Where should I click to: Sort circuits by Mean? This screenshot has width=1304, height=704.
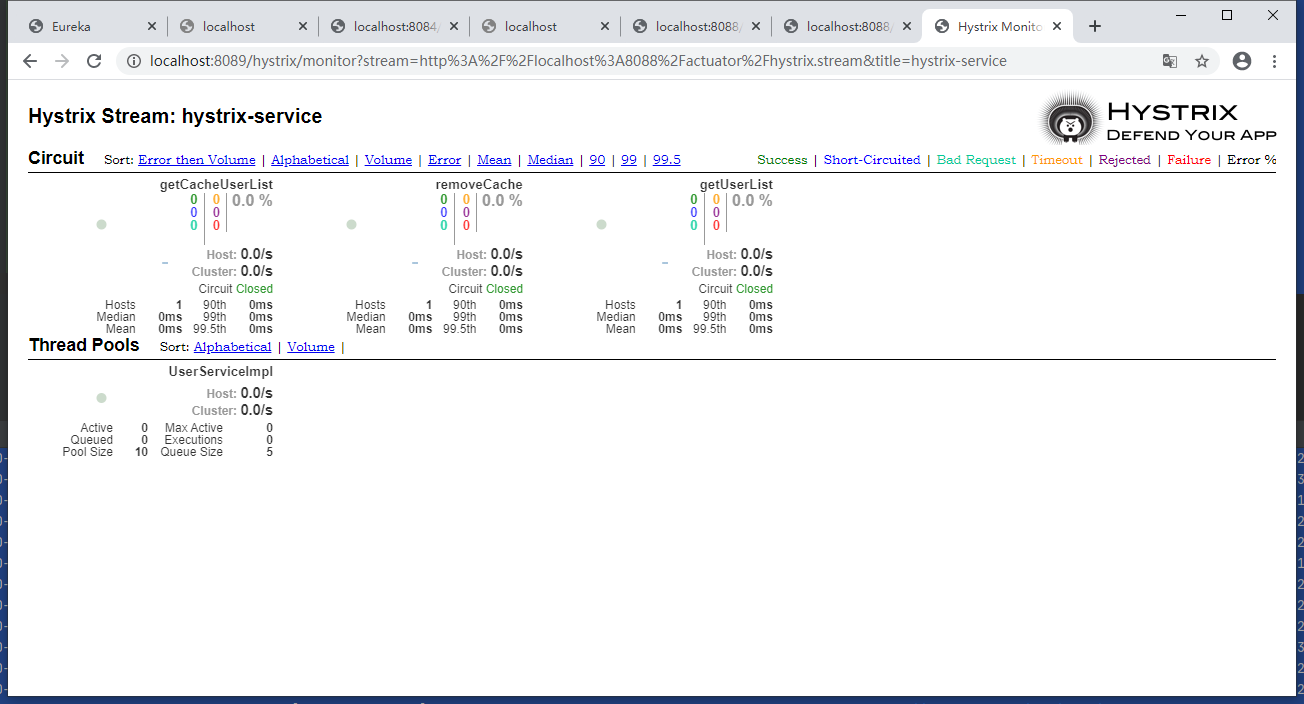[x=494, y=160]
